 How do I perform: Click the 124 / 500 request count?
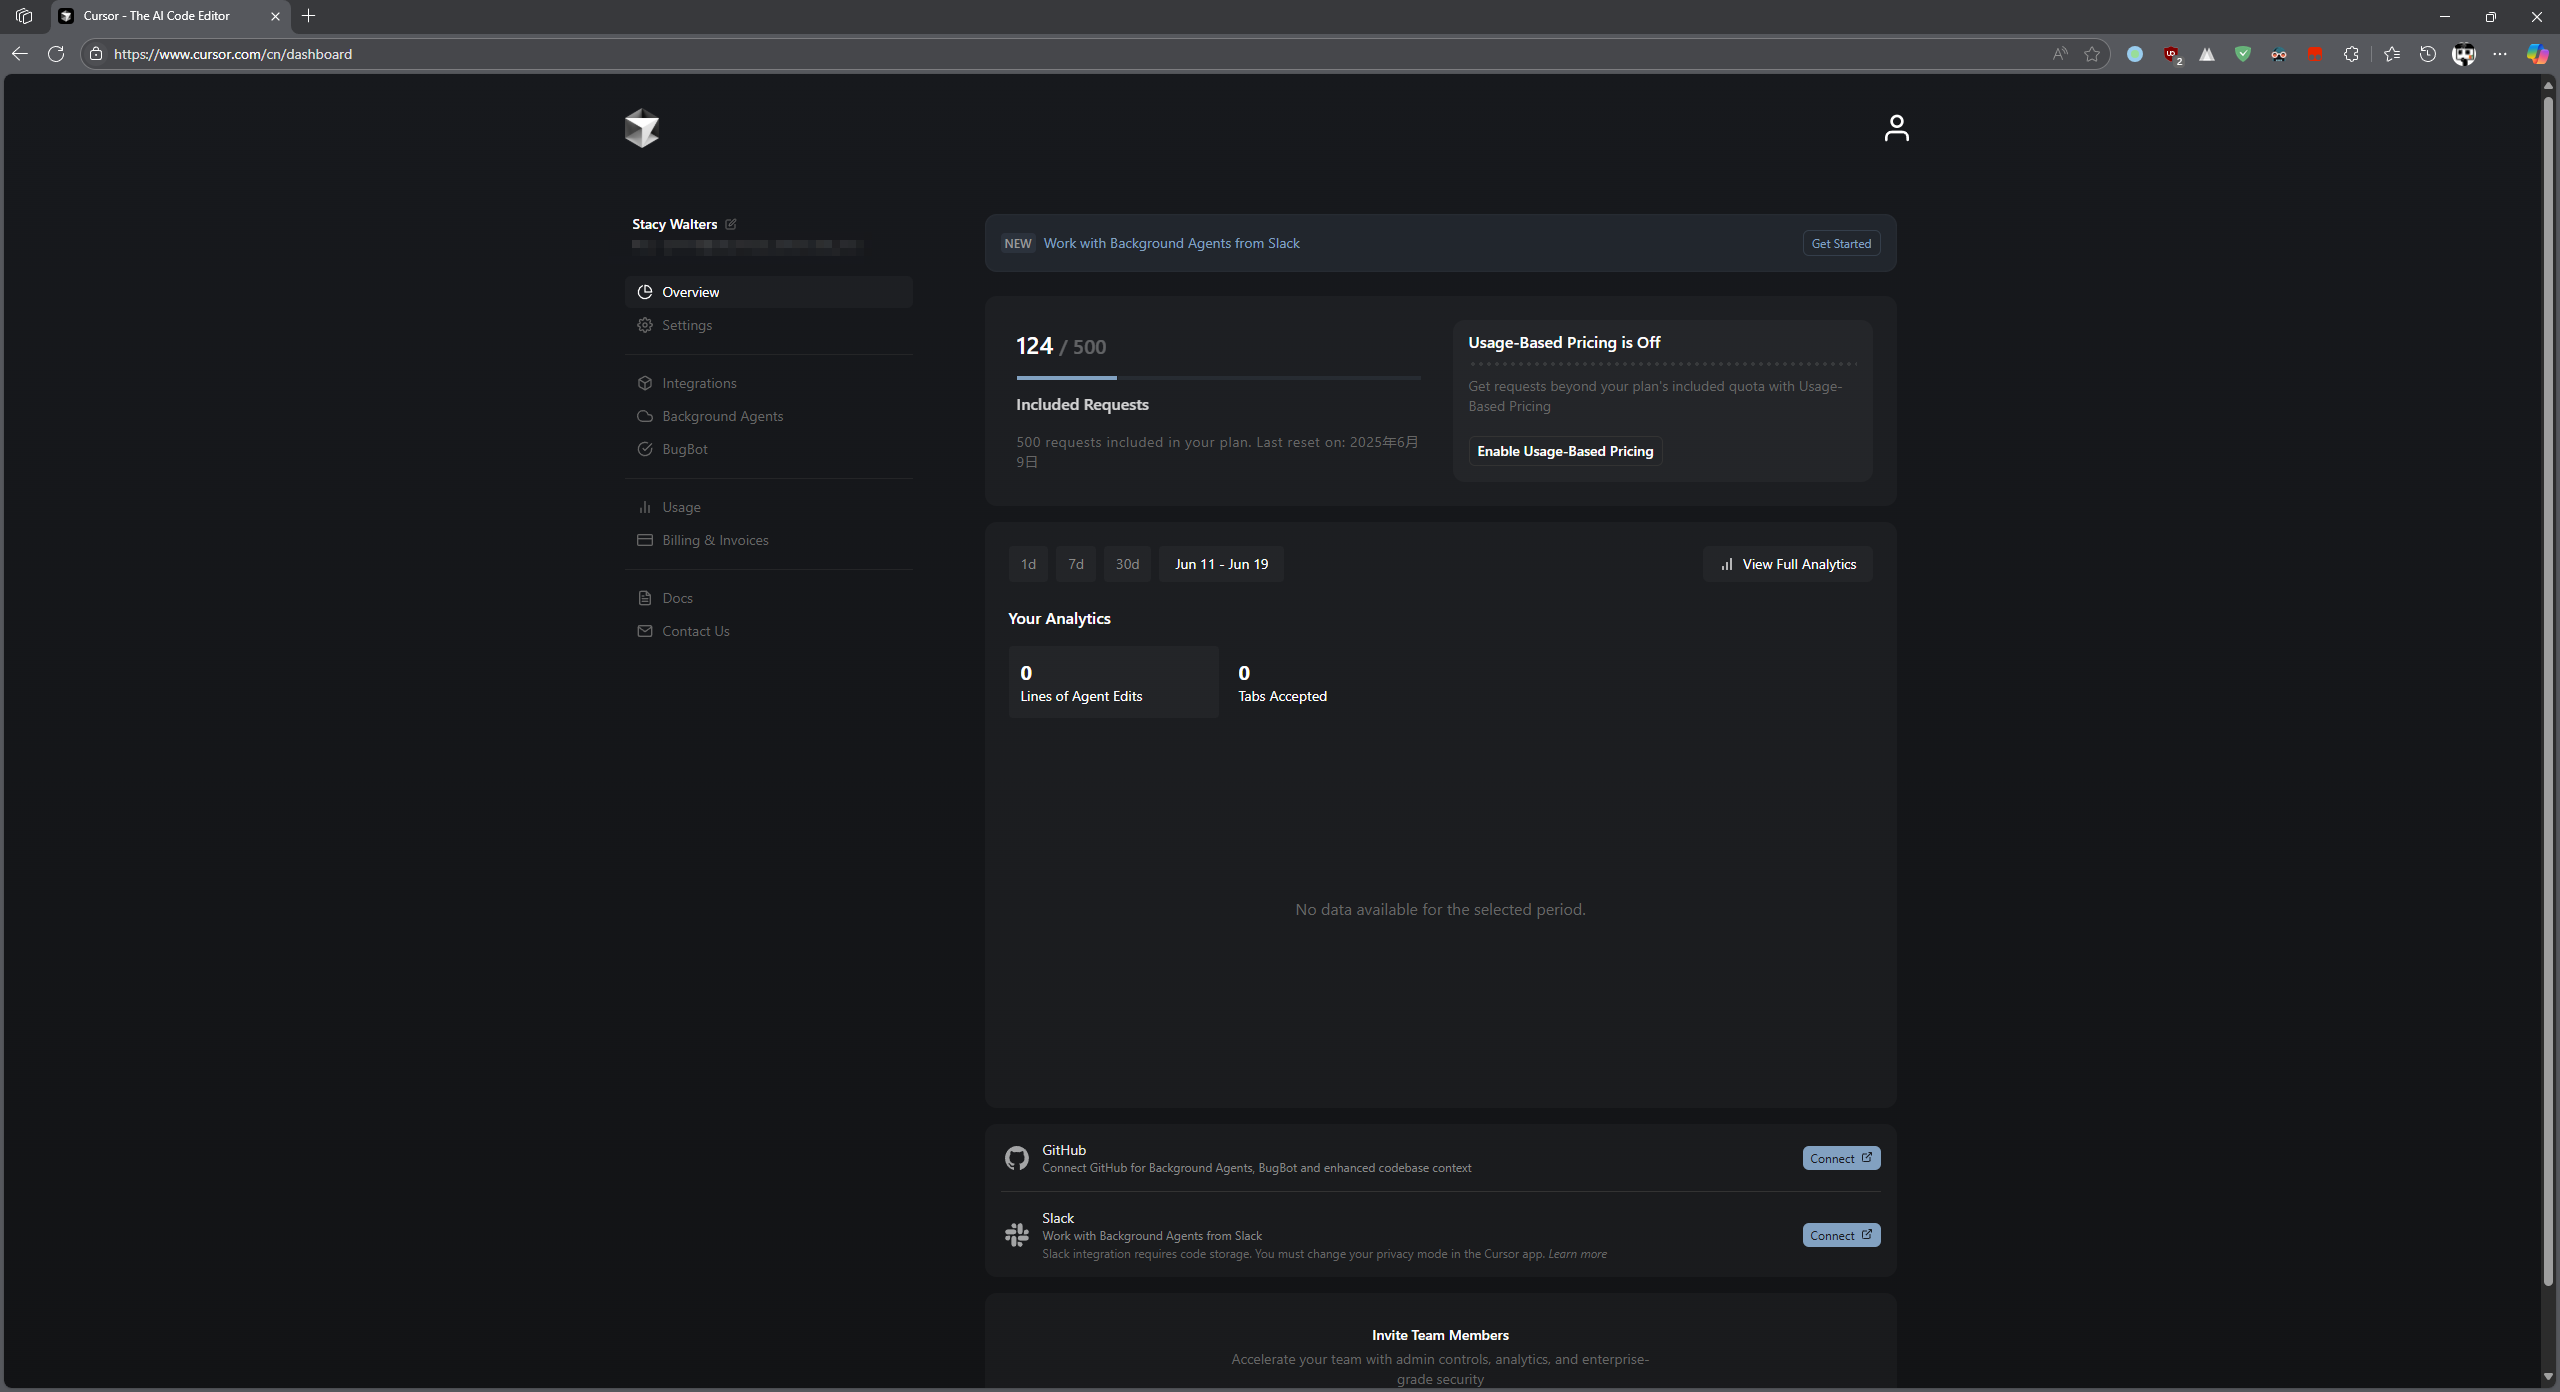[1061, 346]
